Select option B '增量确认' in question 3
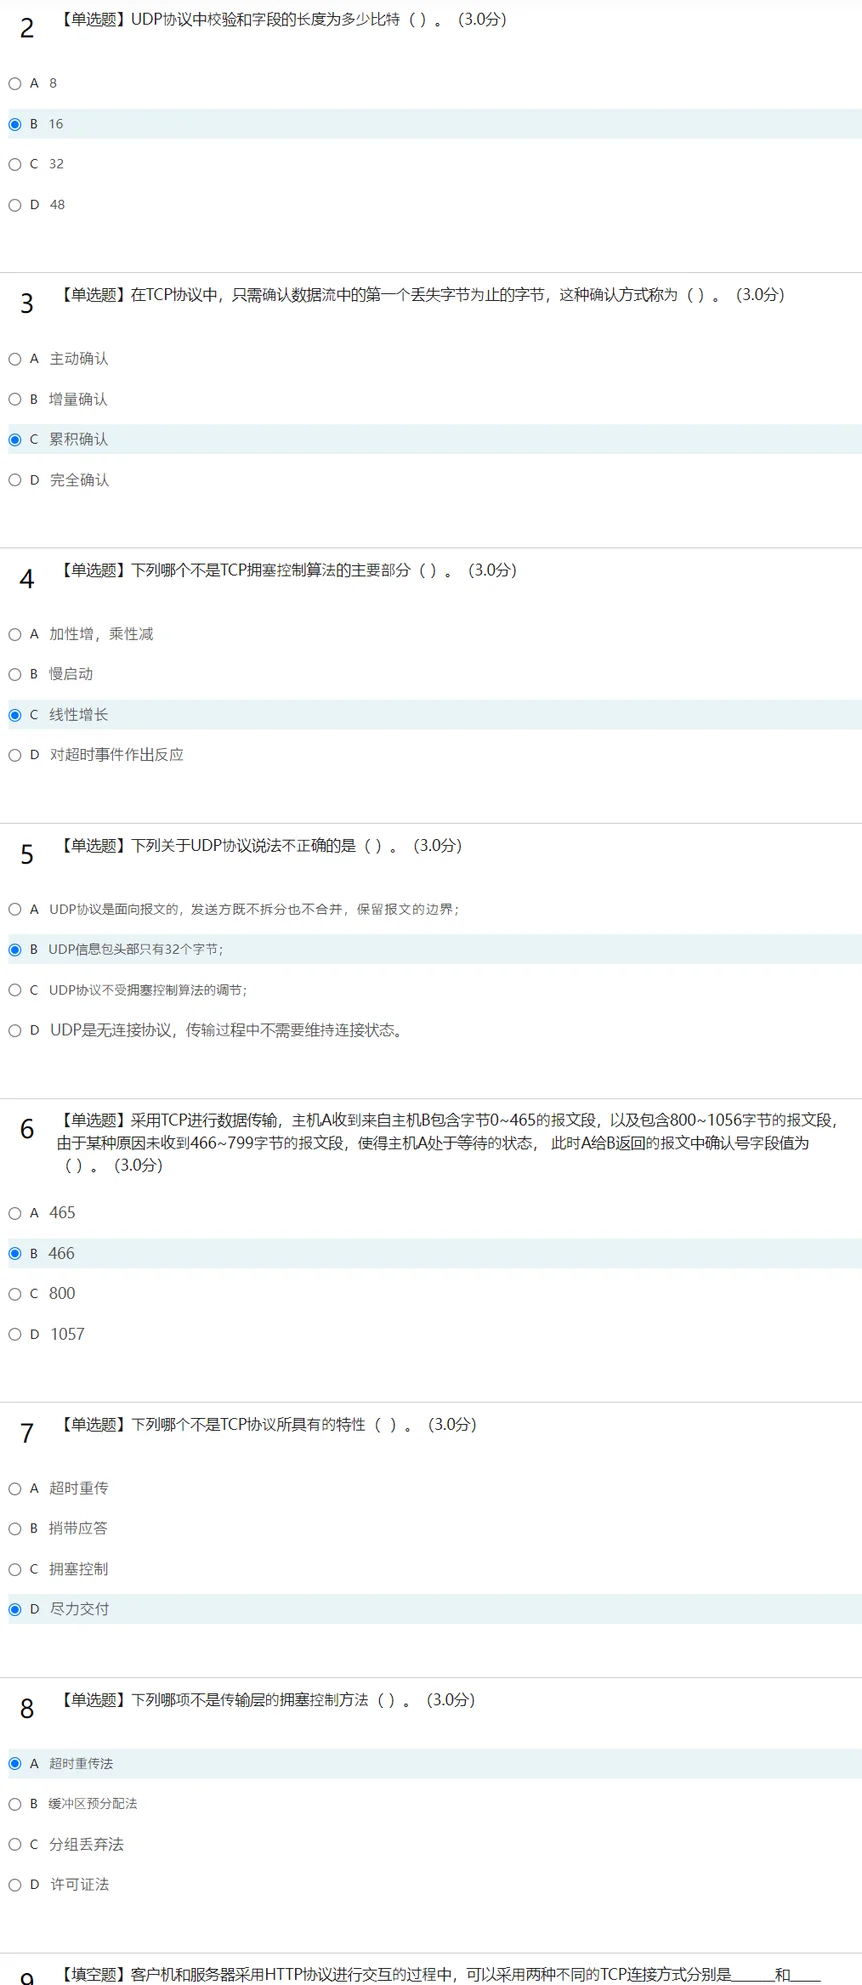862x1985 pixels. point(15,399)
